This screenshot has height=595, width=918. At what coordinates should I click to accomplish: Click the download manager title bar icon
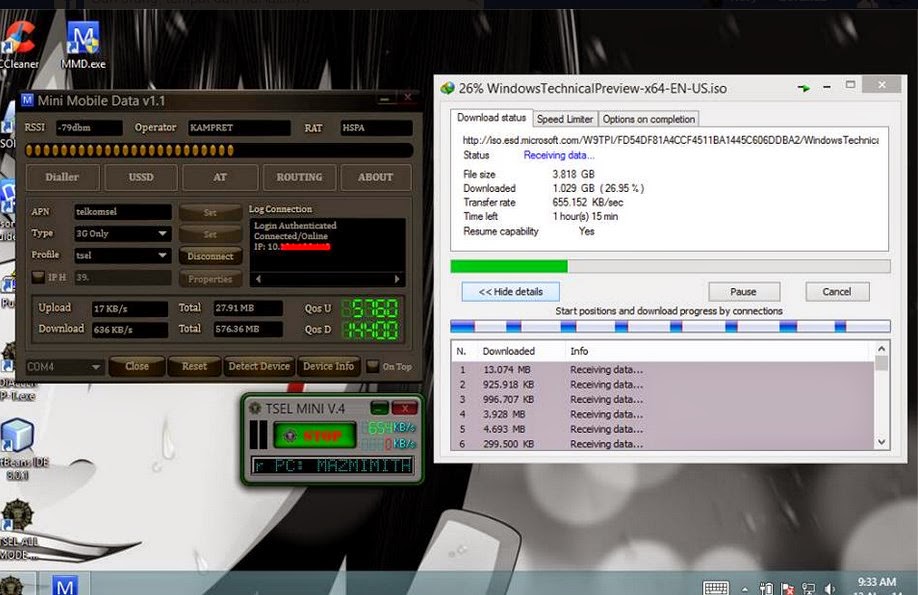(447, 88)
